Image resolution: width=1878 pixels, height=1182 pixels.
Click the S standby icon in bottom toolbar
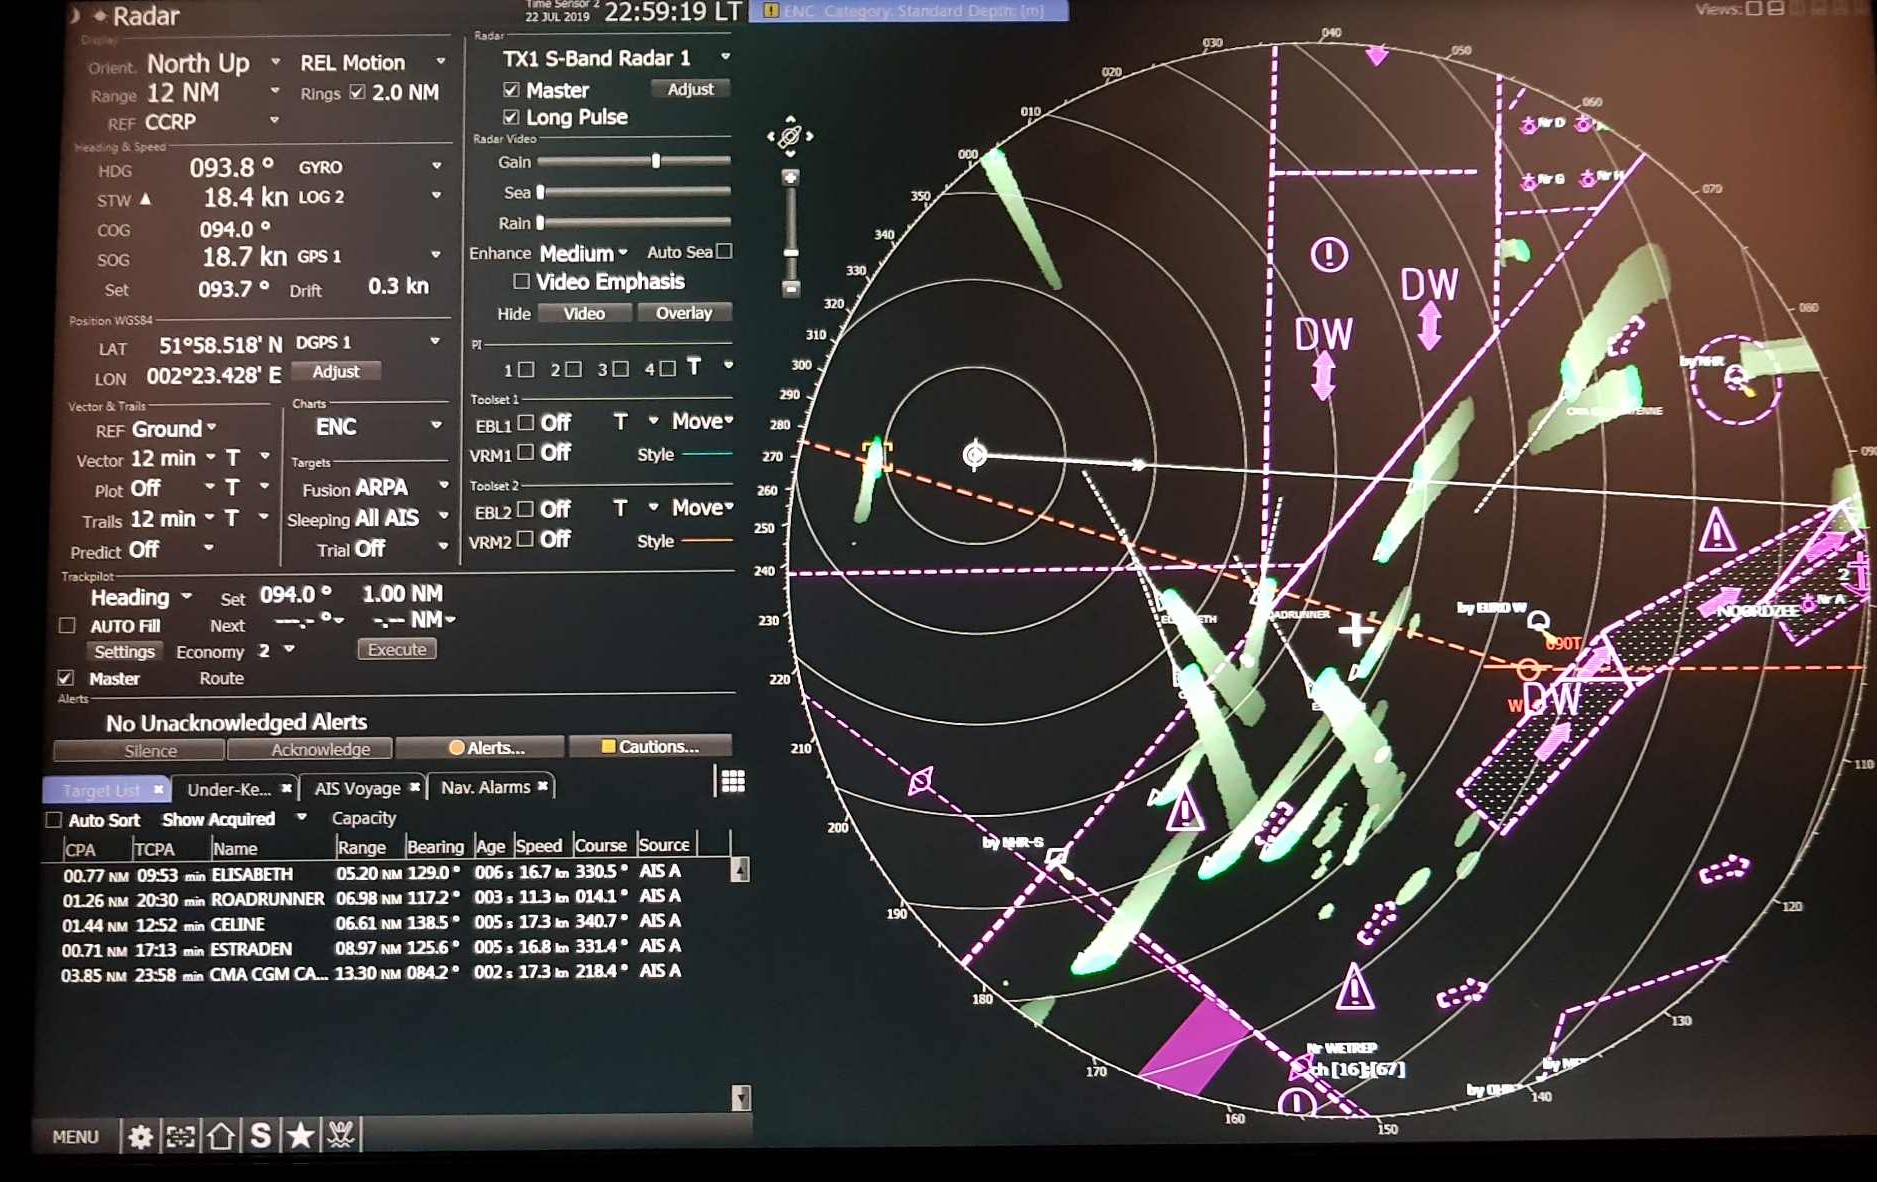click(x=260, y=1136)
